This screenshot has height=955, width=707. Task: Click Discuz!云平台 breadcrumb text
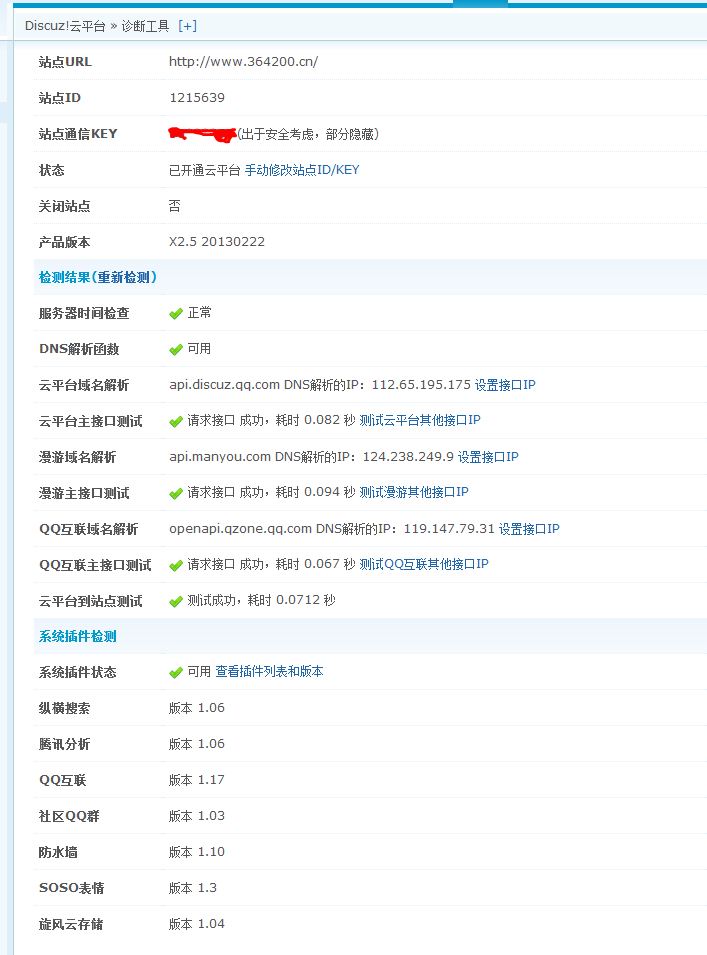coord(65,26)
